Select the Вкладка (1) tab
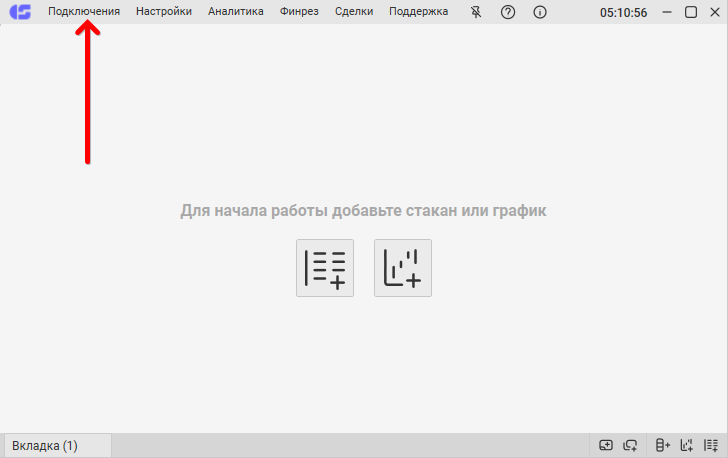 [x=45, y=445]
